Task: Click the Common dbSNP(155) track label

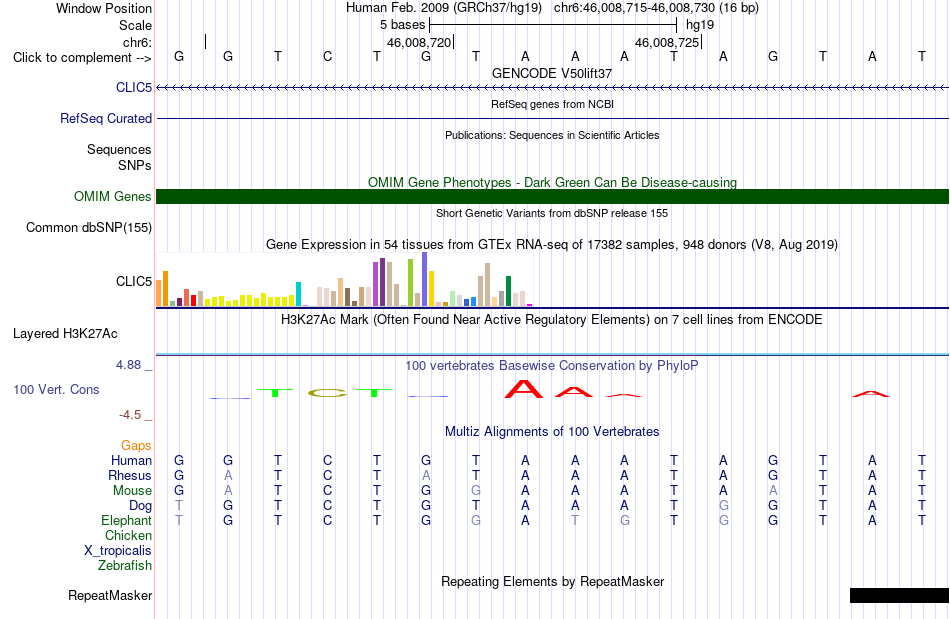Action: [x=88, y=228]
